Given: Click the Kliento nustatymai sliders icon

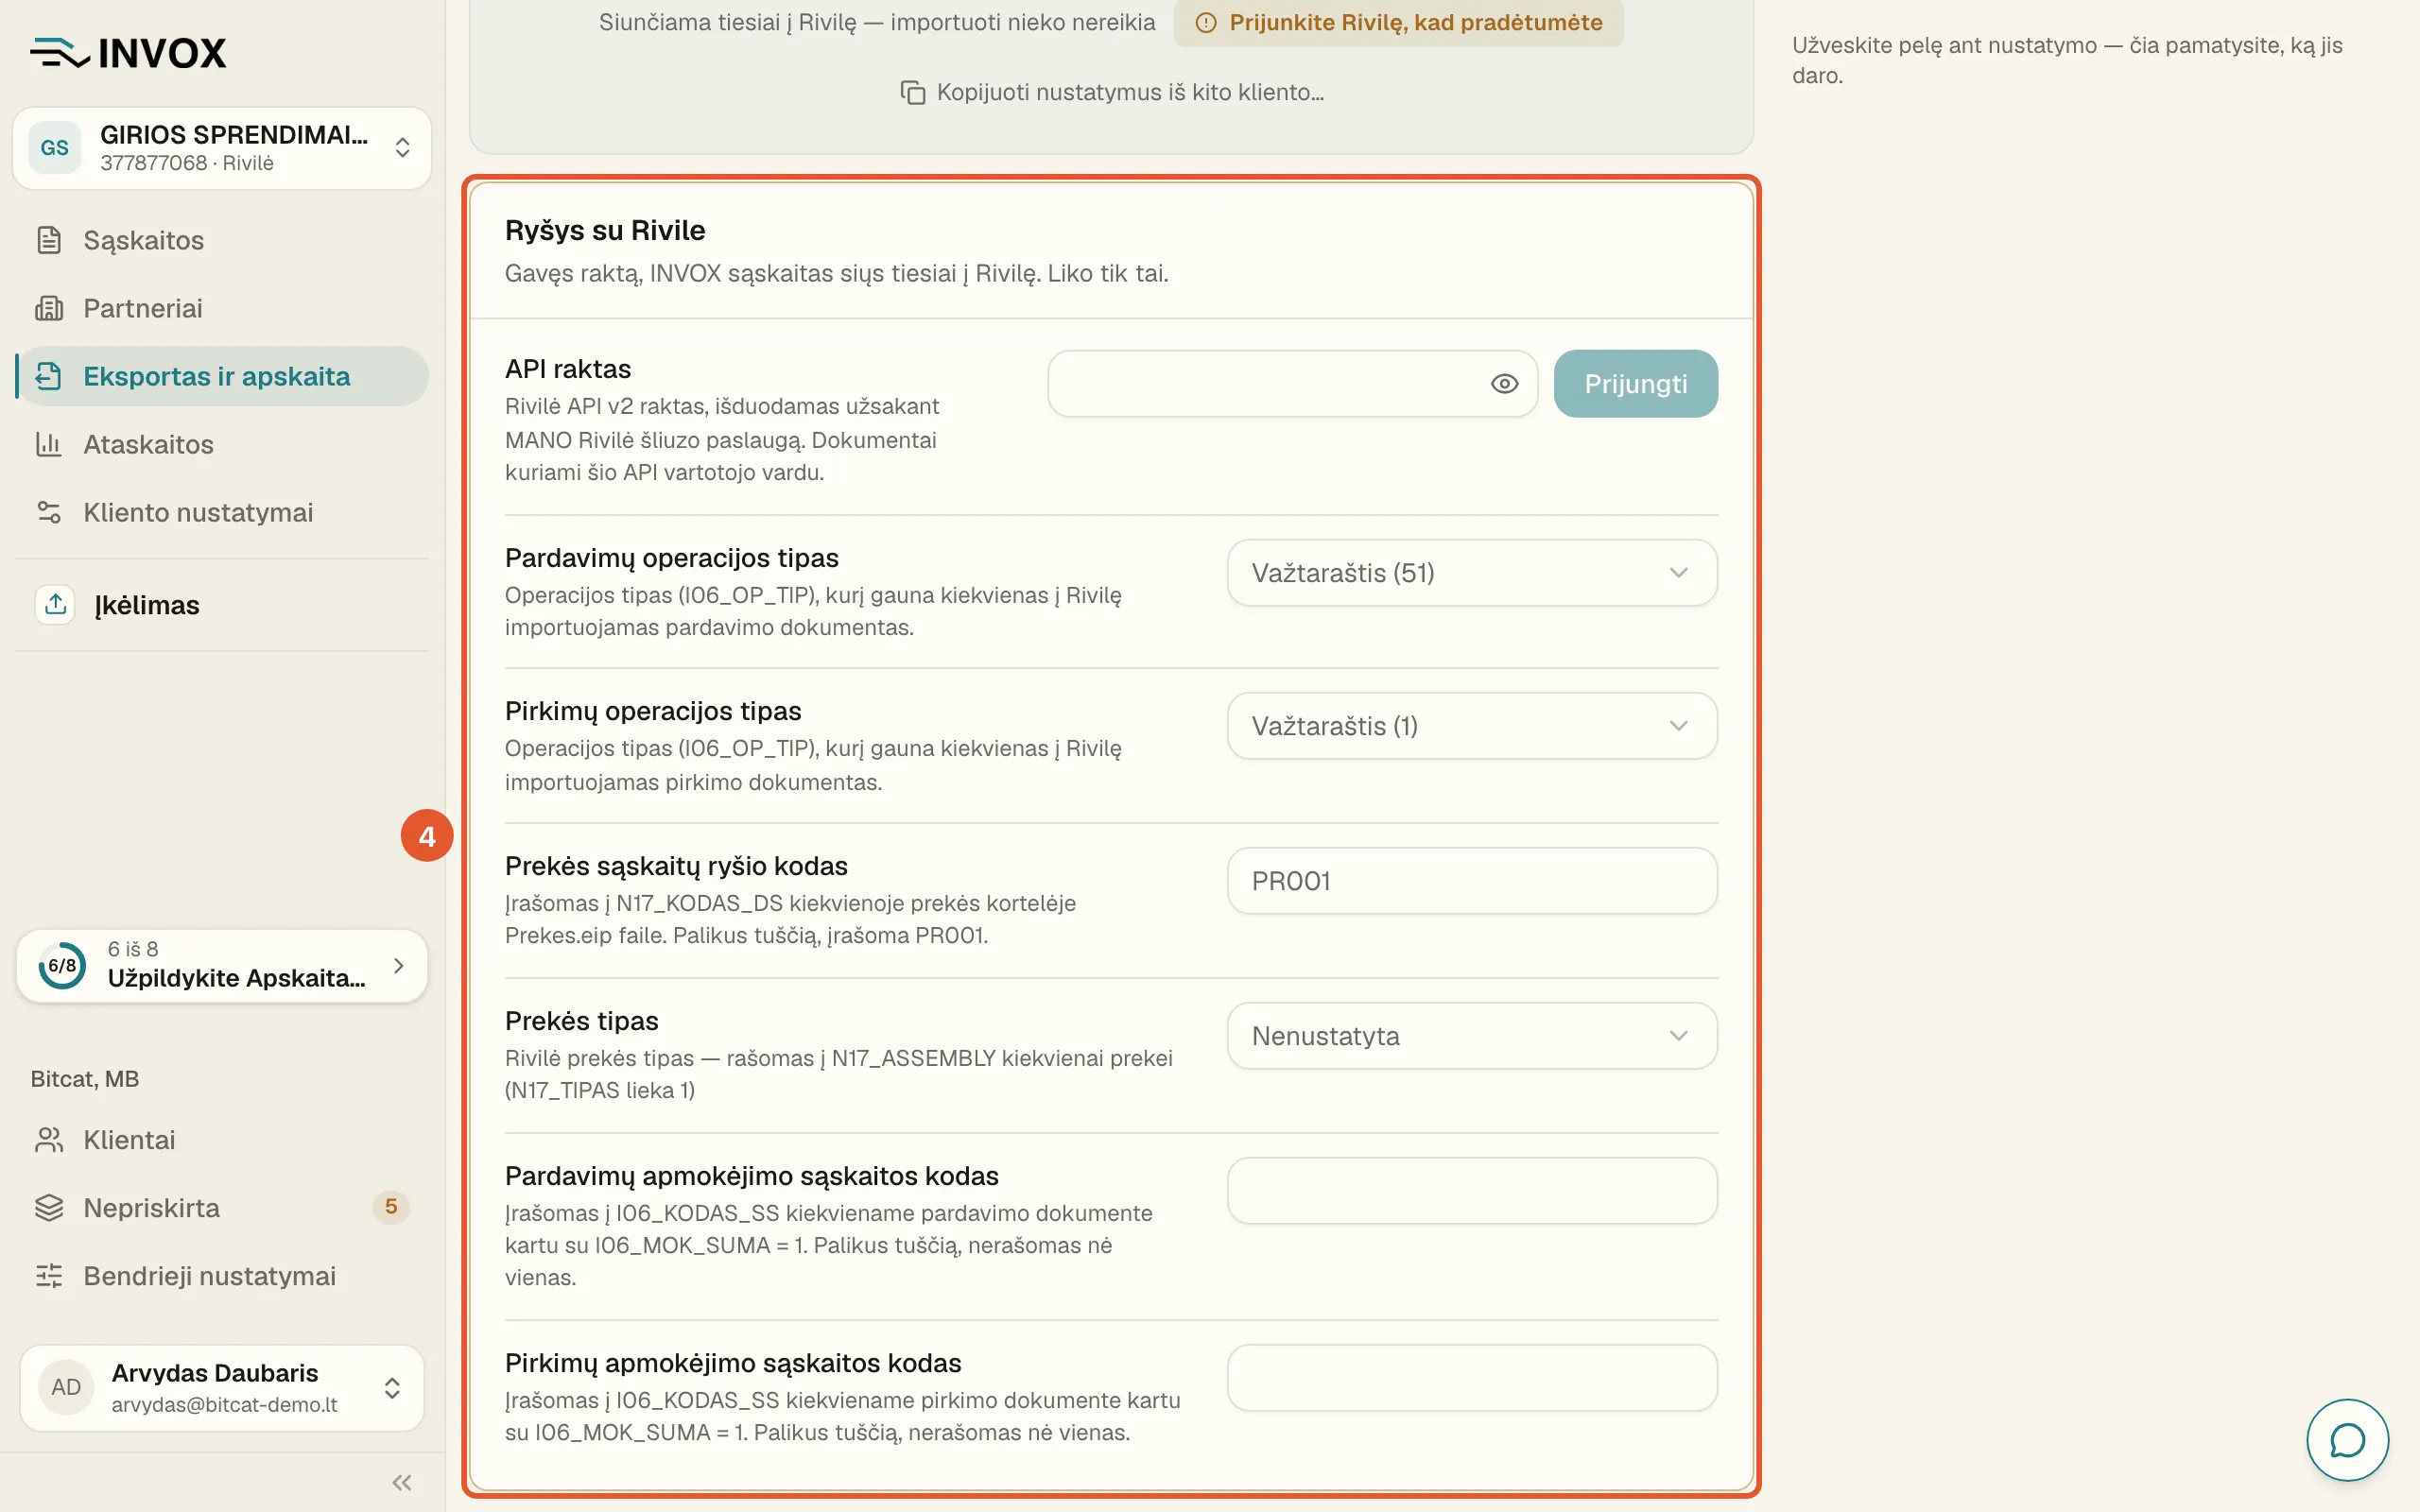Looking at the screenshot, I should click(49, 512).
